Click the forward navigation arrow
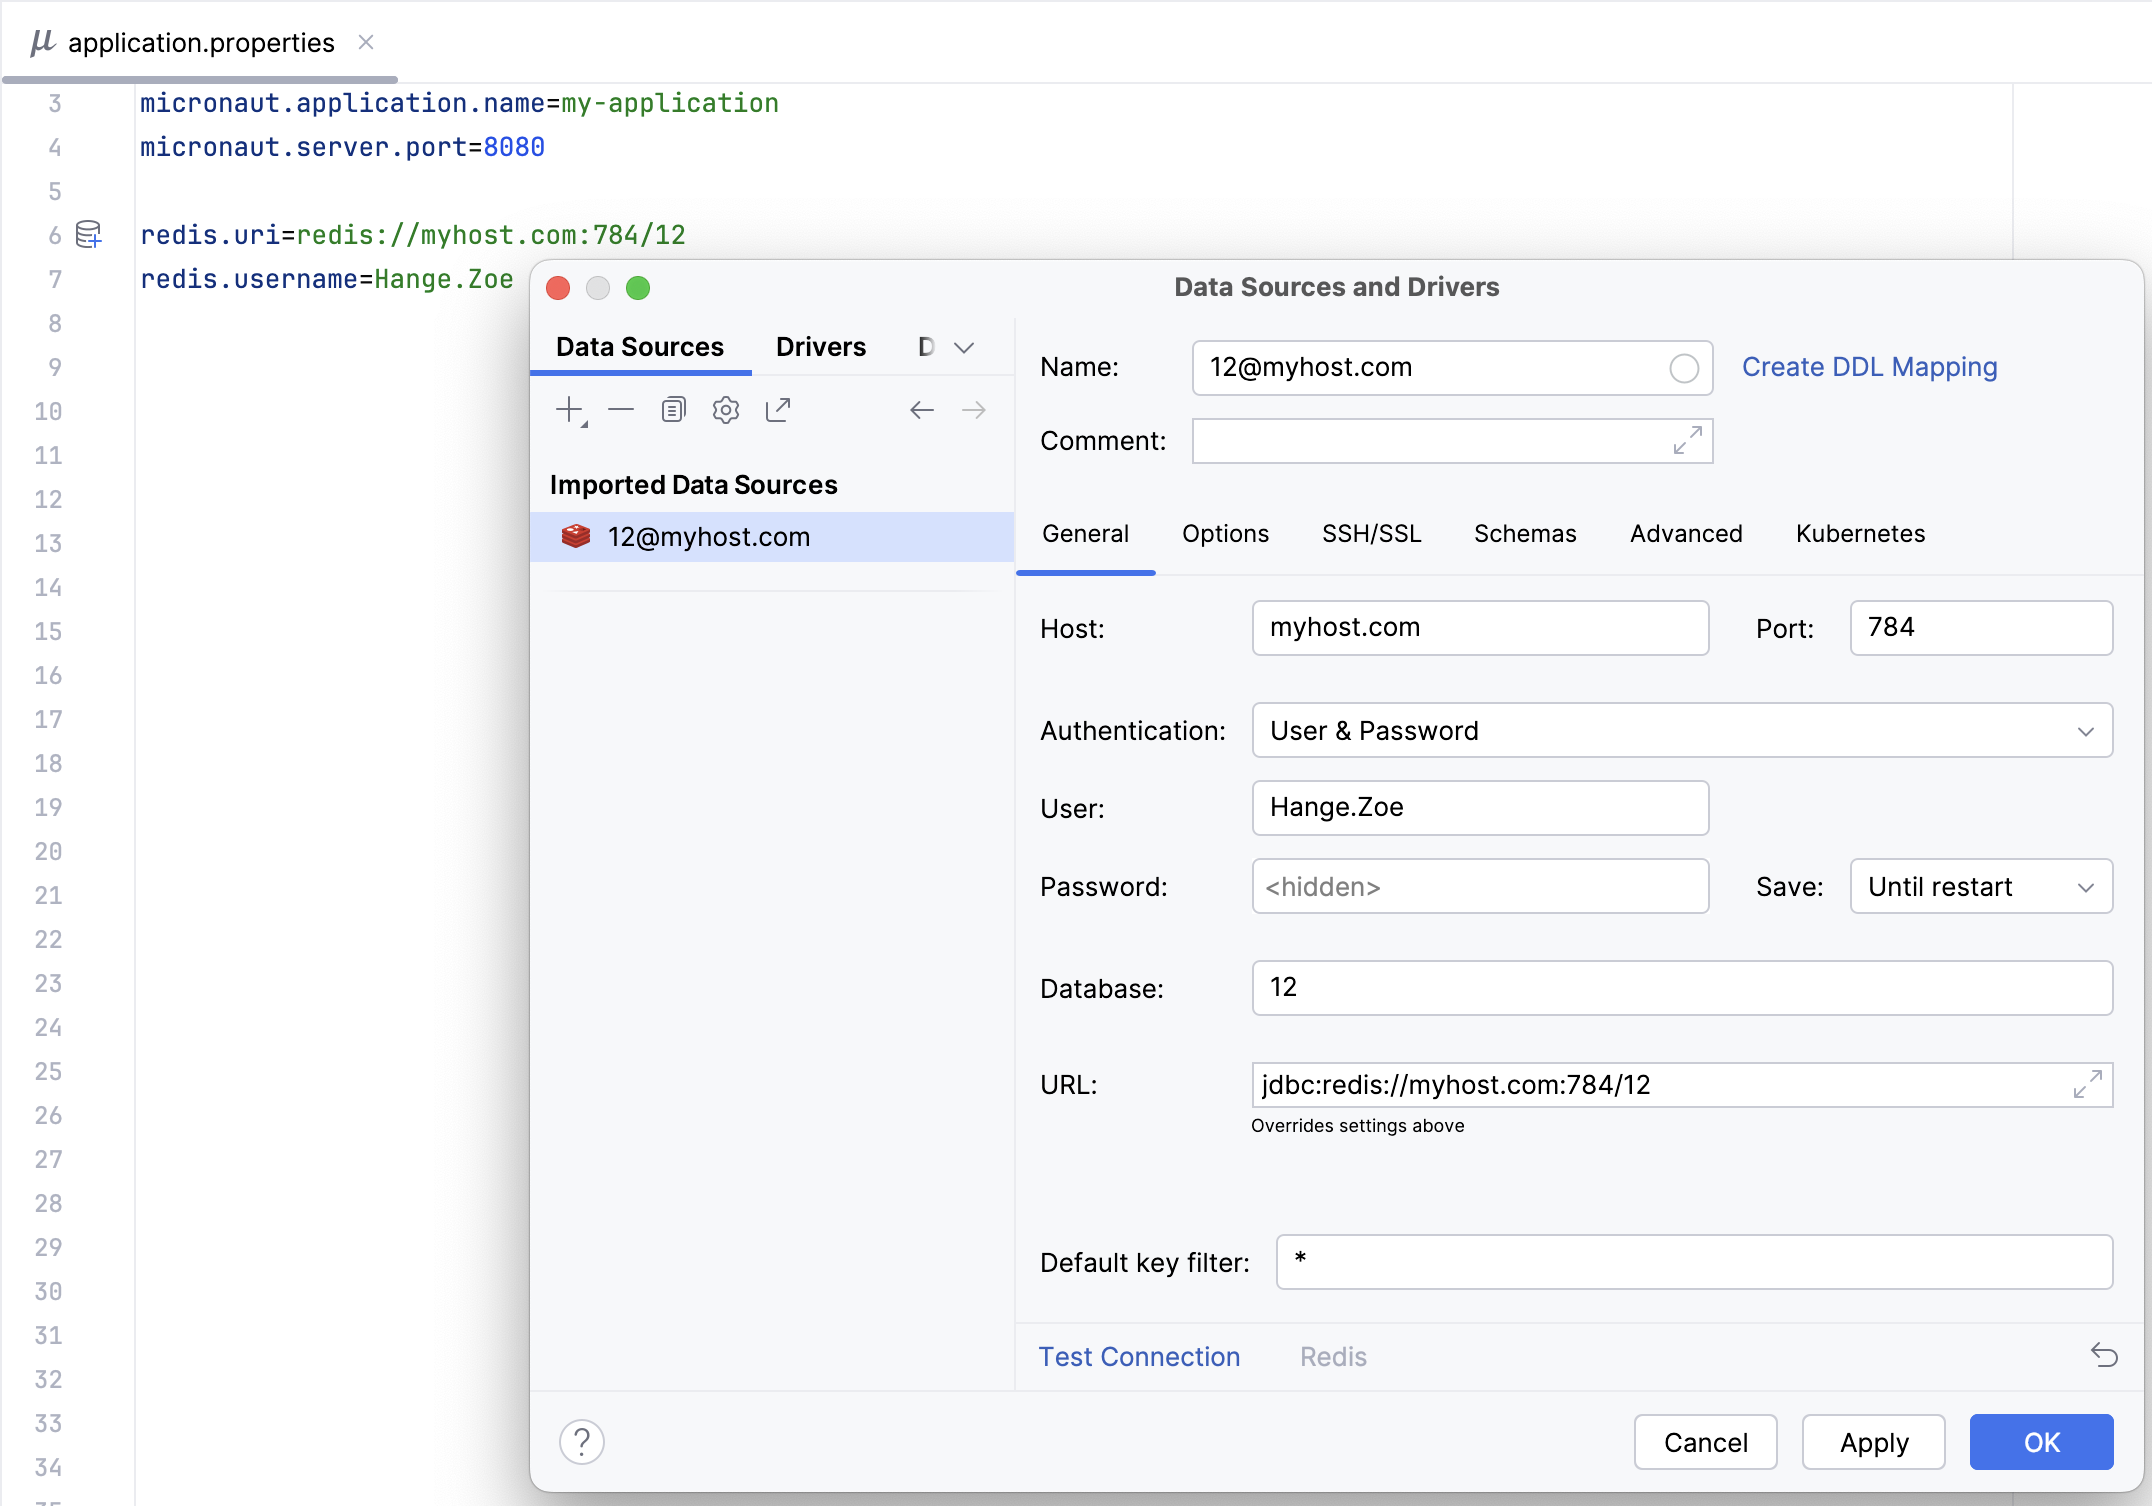The height and width of the screenshot is (1506, 2152). point(973,409)
